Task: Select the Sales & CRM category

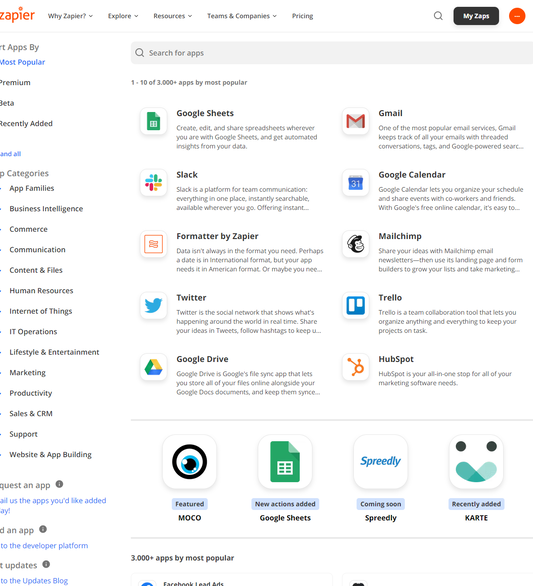Action: point(31,414)
